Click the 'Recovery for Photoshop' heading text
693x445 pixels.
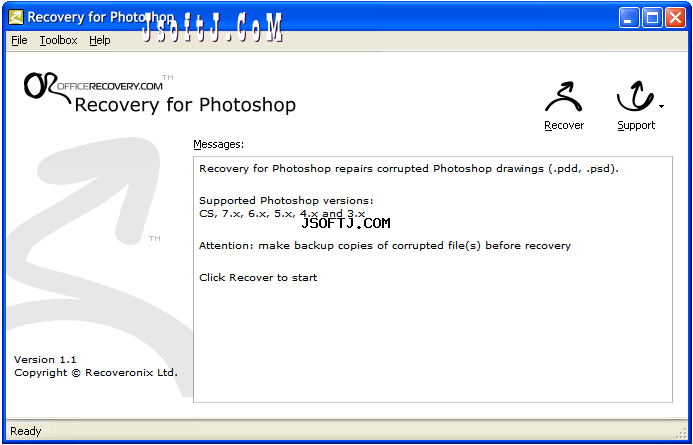(185, 105)
